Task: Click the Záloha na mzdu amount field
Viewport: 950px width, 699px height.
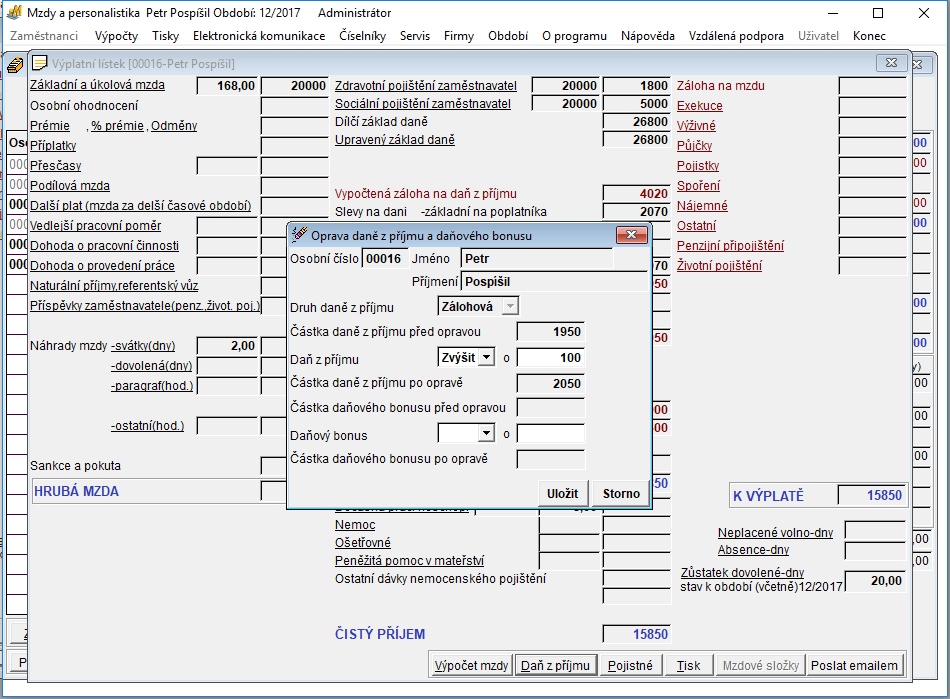Action: coord(872,85)
